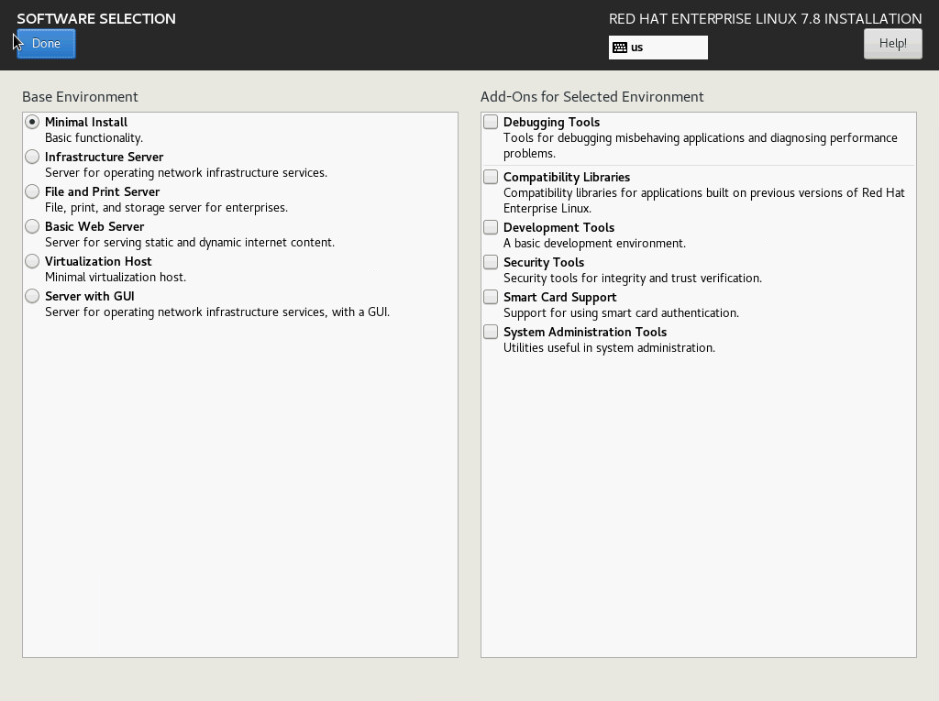
Task: Click the Server with GUI label
Action: pyautogui.click(x=90, y=296)
